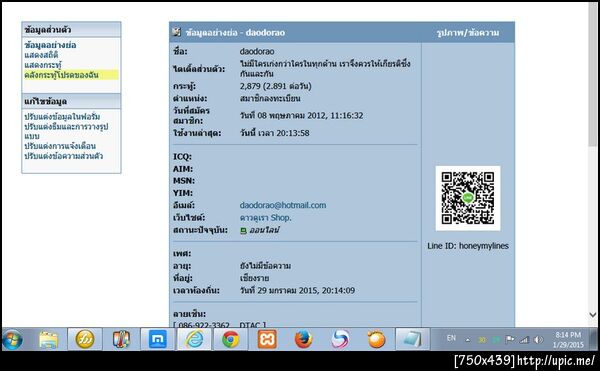Open the daodorao@hotmail.com email link
The image size is (600, 371).
[x=283, y=205]
